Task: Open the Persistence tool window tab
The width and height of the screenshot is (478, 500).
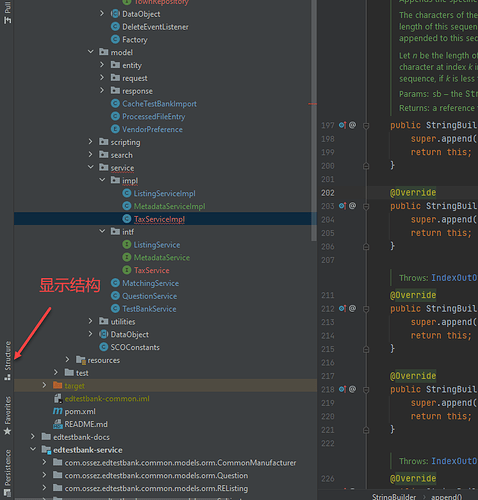Action: (7, 473)
